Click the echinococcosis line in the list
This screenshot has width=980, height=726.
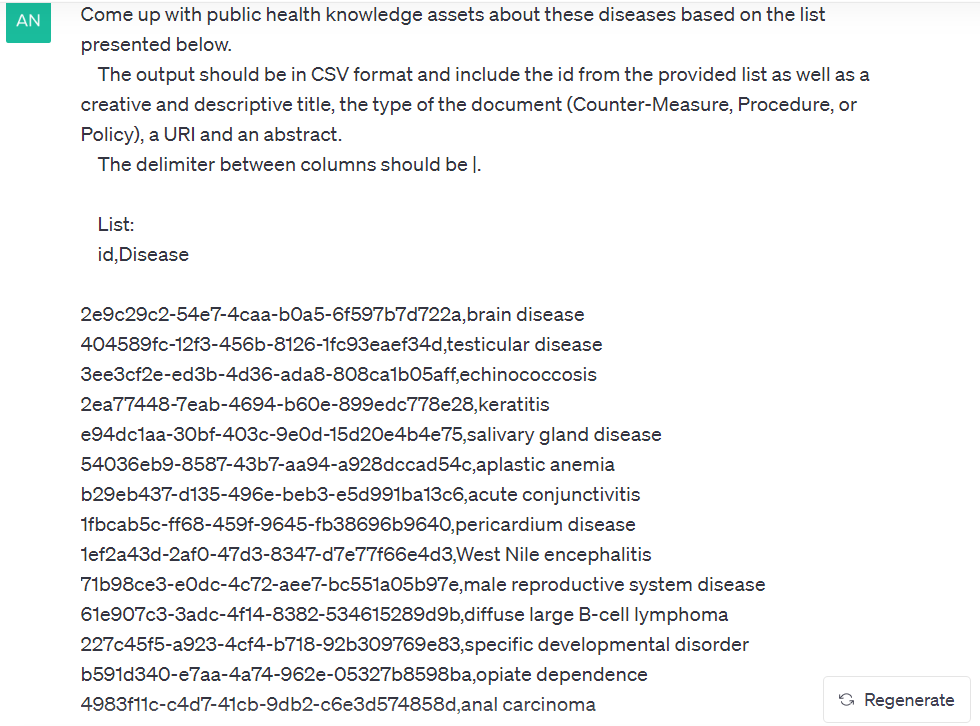point(339,374)
